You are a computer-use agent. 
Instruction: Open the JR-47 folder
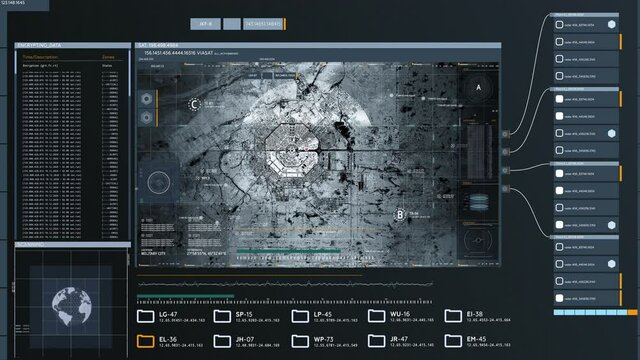[376, 341]
